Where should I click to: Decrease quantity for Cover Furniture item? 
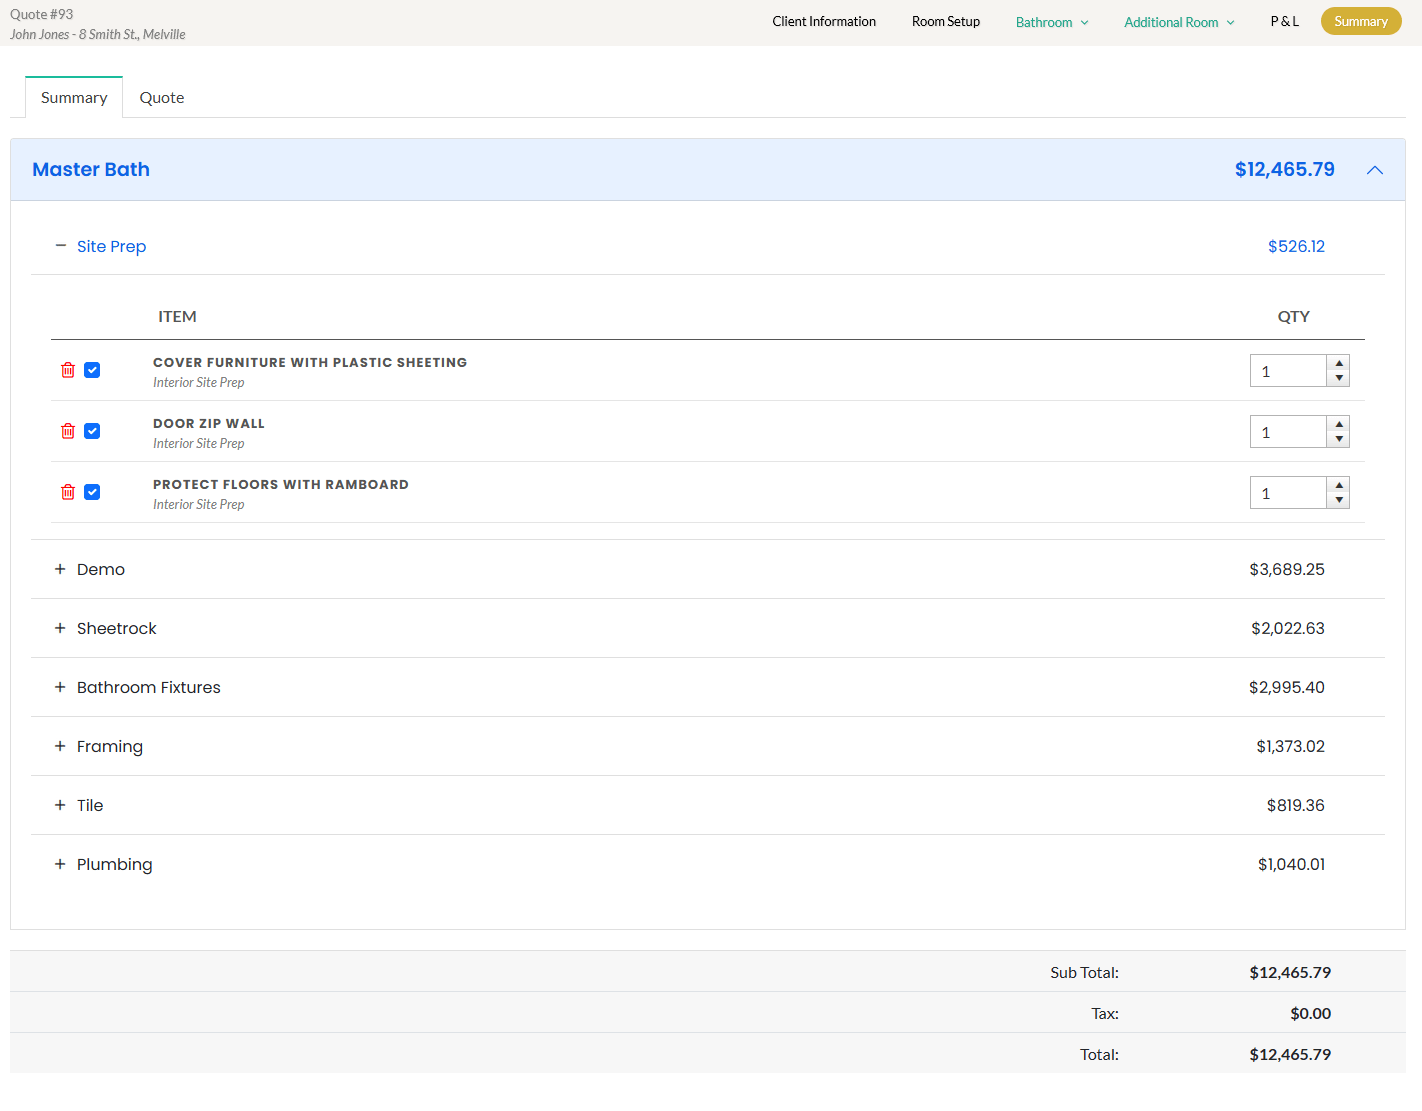[1339, 378]
